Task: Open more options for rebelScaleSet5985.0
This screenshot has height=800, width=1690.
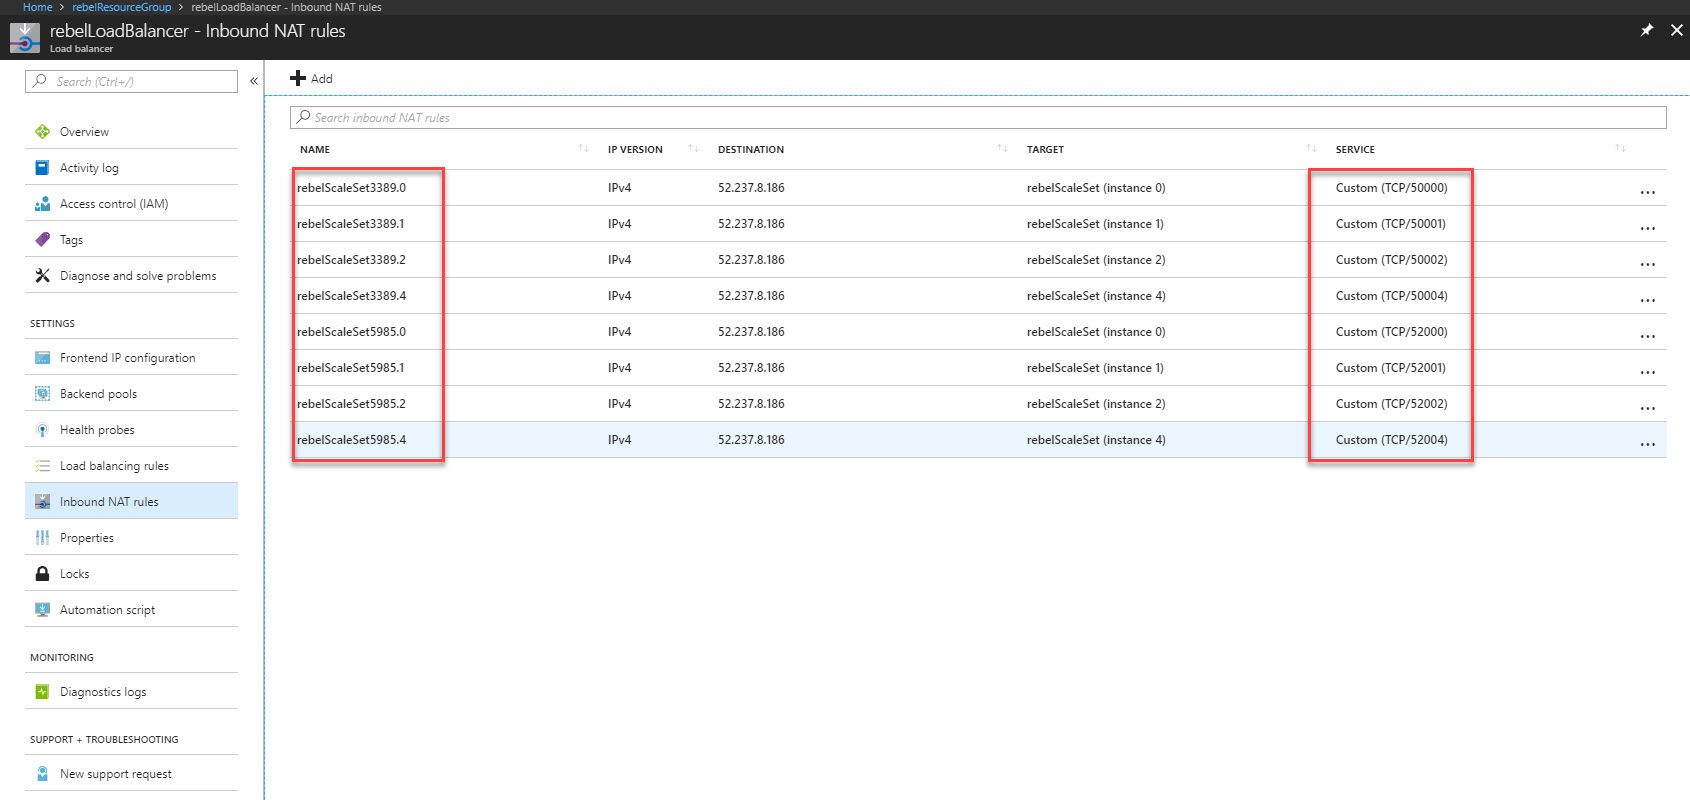Action: [1647, 335]
